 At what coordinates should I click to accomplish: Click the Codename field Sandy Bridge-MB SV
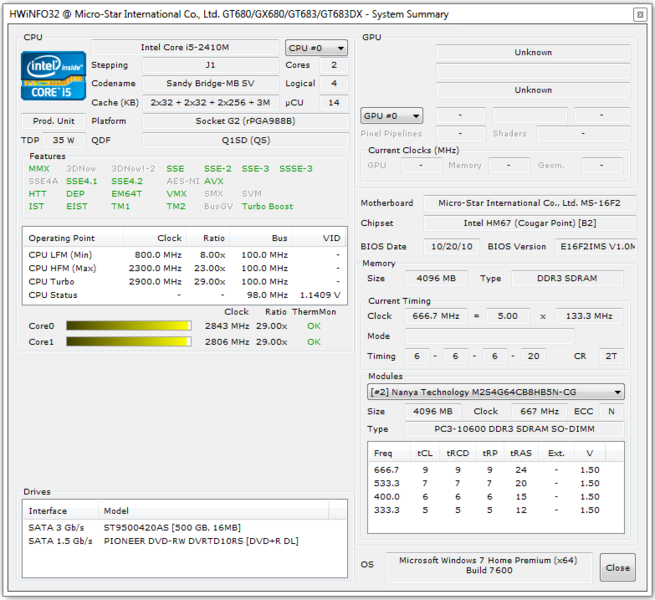coord(211,83)
